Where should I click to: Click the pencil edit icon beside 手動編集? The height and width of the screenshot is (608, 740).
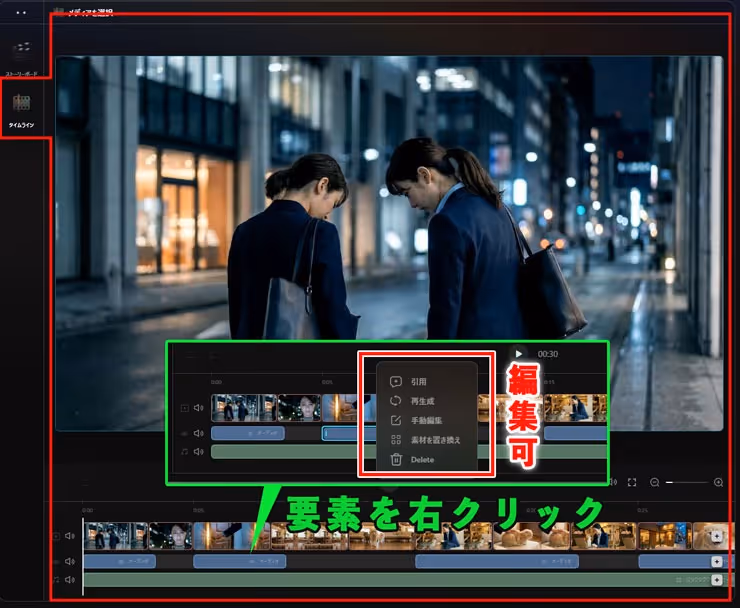point(396,420)
